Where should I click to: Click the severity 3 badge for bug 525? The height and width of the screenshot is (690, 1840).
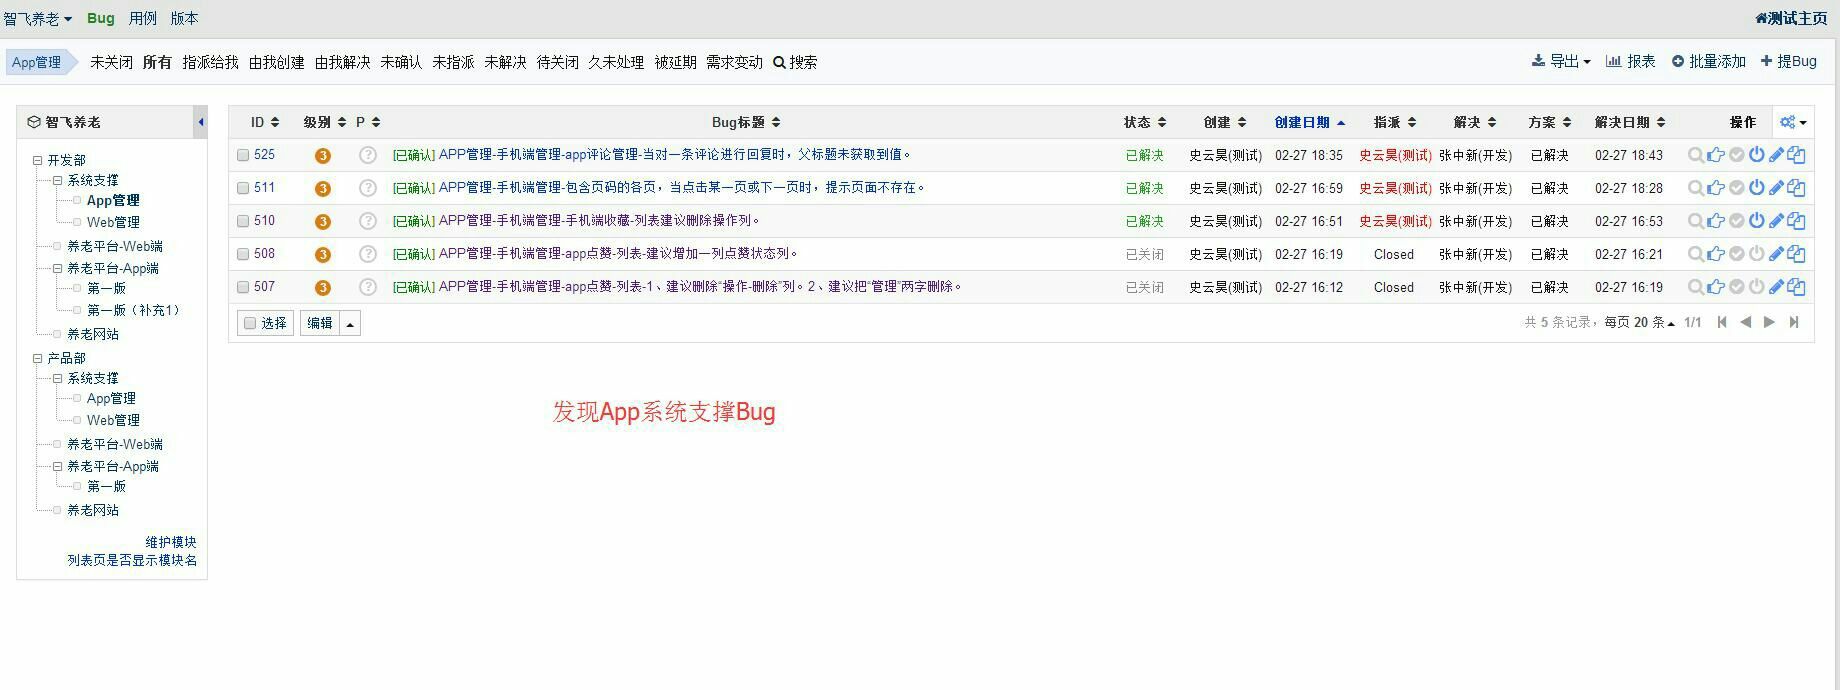coord(322,155)
